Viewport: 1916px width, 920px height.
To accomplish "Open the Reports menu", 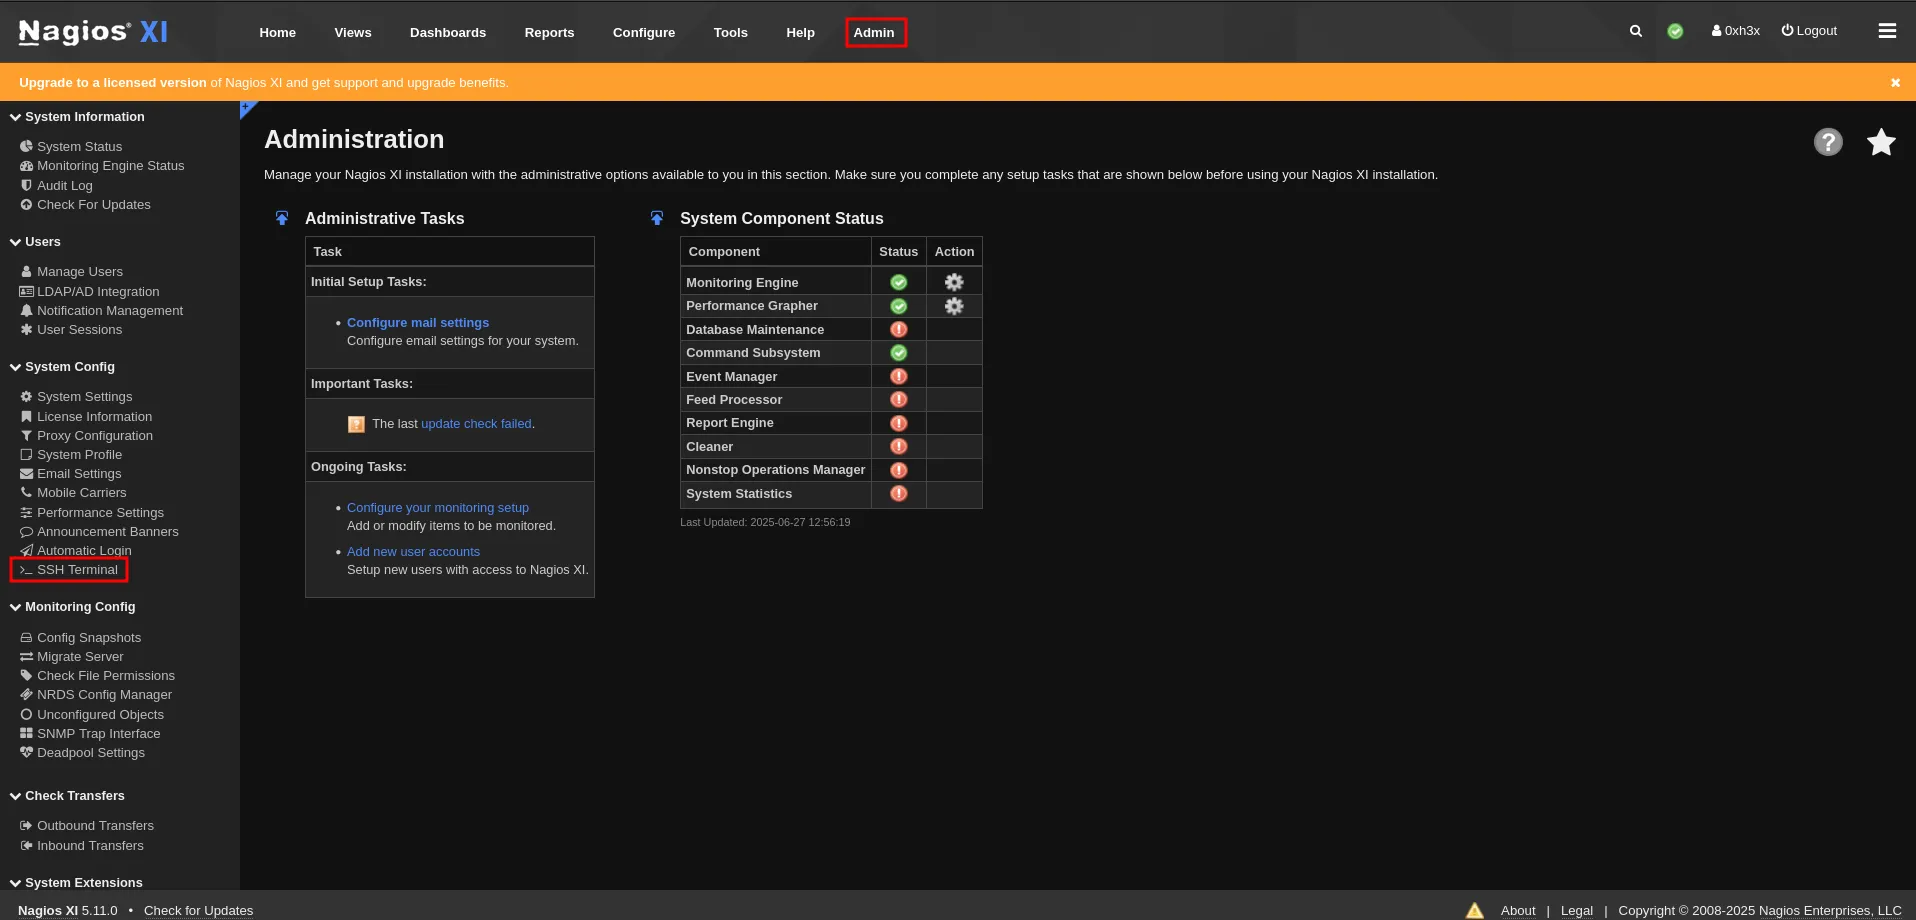I will pyautogui.click(x=550, y=32).
